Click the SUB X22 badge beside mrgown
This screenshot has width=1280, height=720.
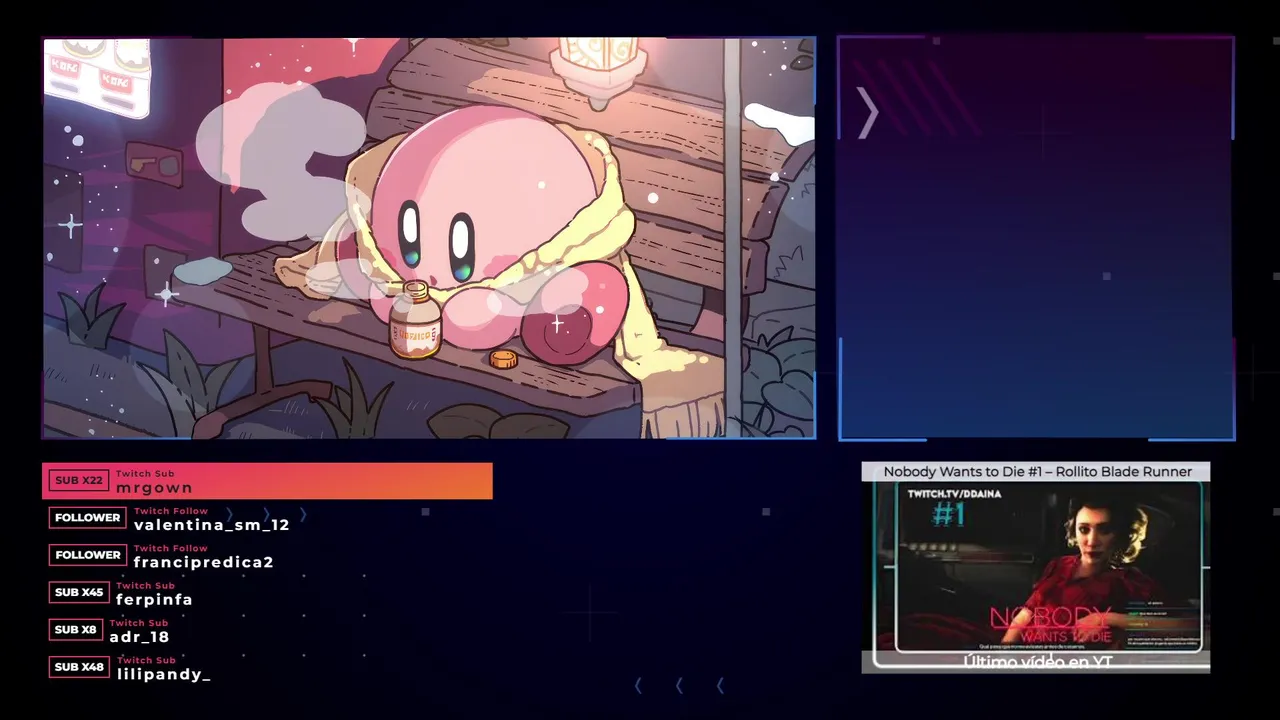(79, 480)
